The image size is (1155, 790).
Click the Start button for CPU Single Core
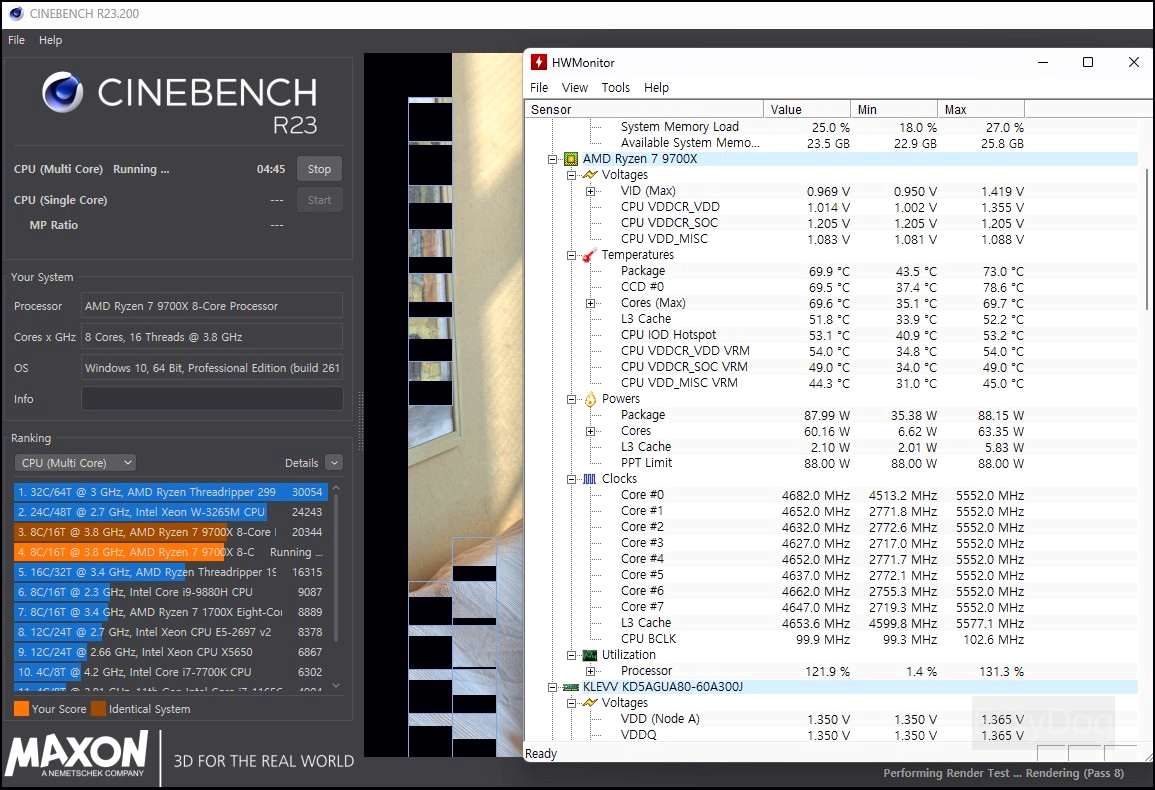(319, 200)
